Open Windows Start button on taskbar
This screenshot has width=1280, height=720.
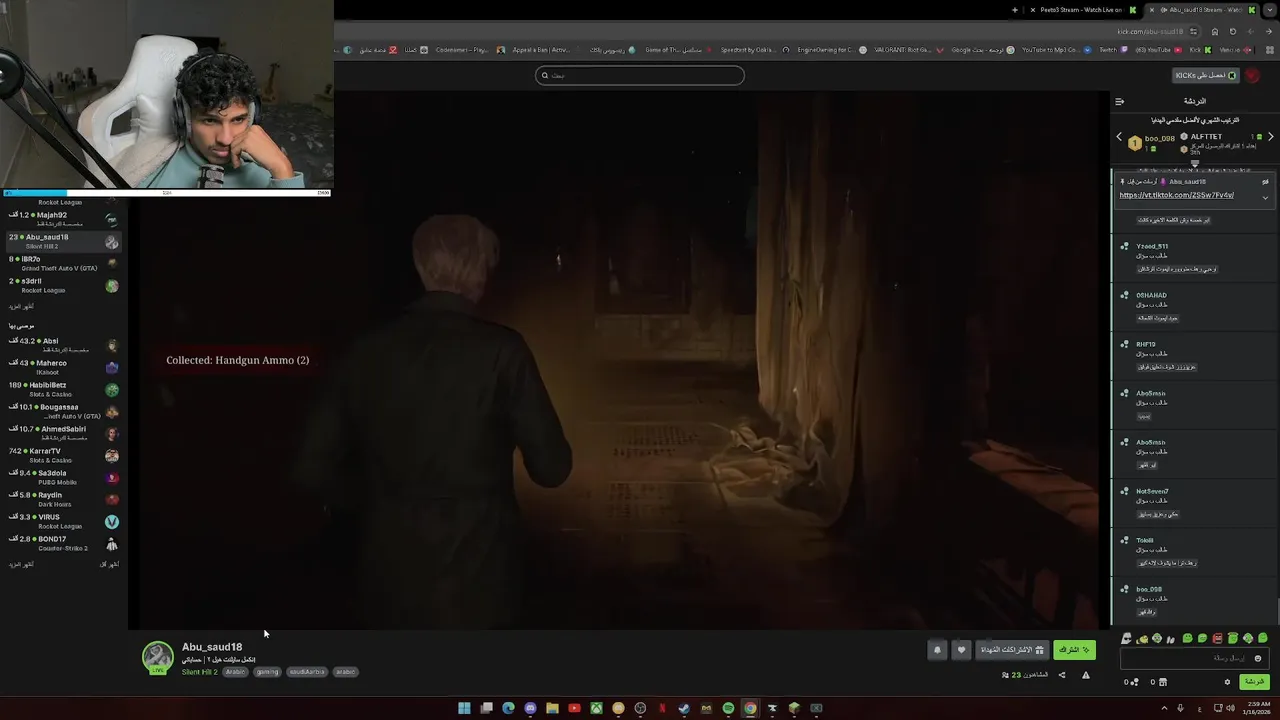[464, 708]
